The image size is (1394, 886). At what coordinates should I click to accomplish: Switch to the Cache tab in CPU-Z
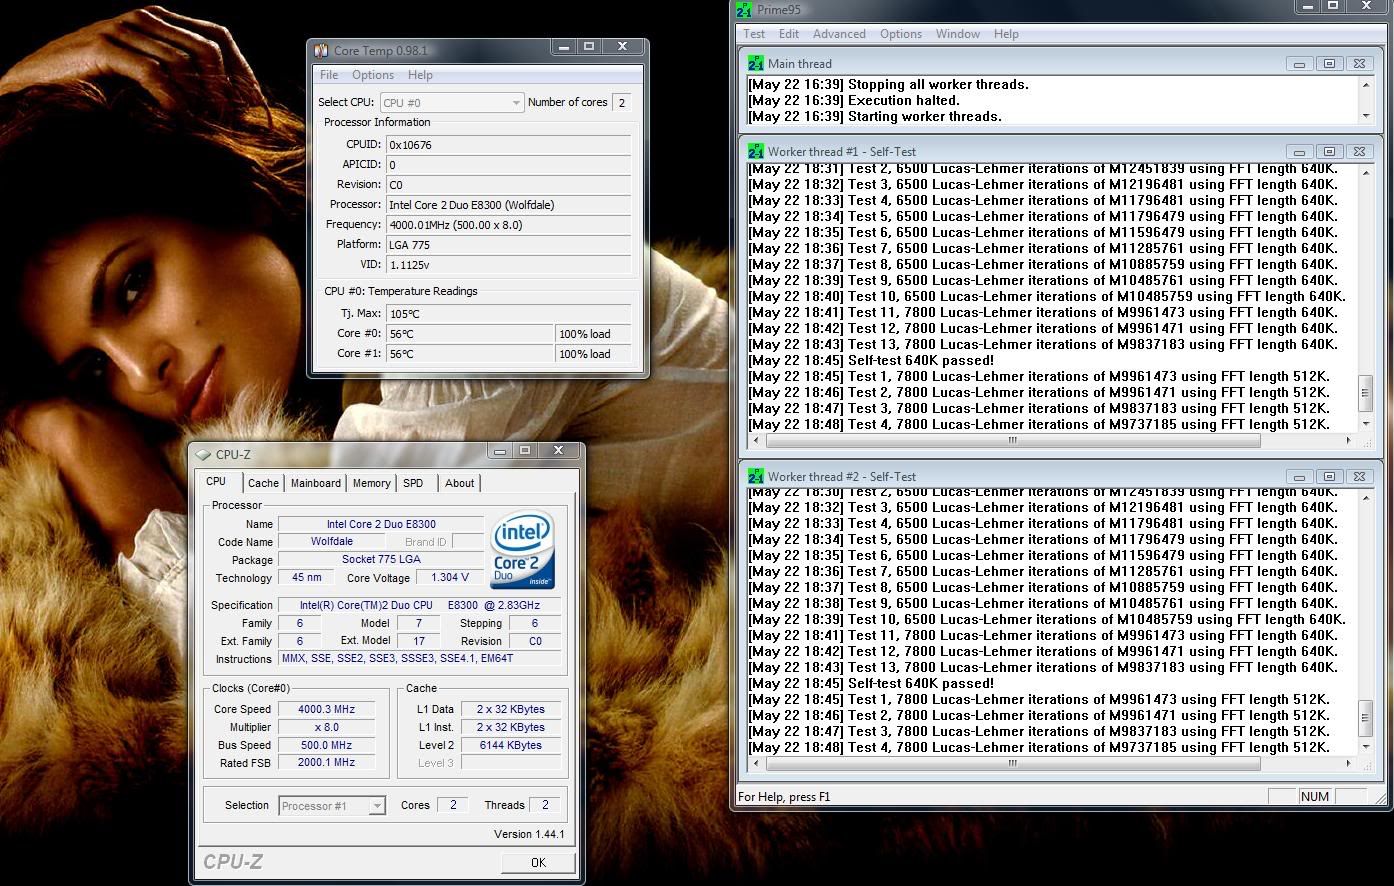[x=264, y=483]
